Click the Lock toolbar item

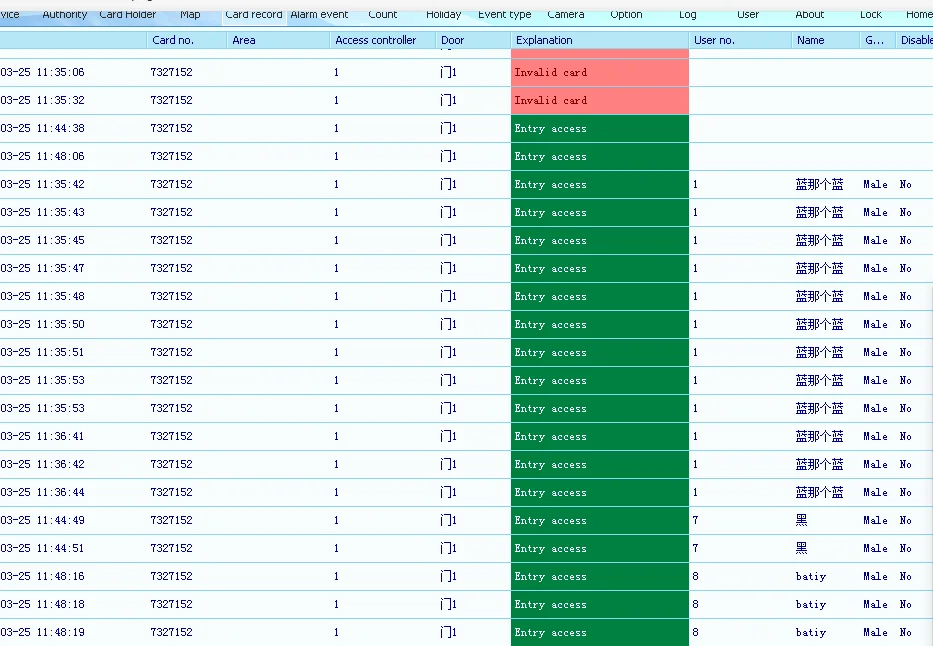[x=870, y=15]
